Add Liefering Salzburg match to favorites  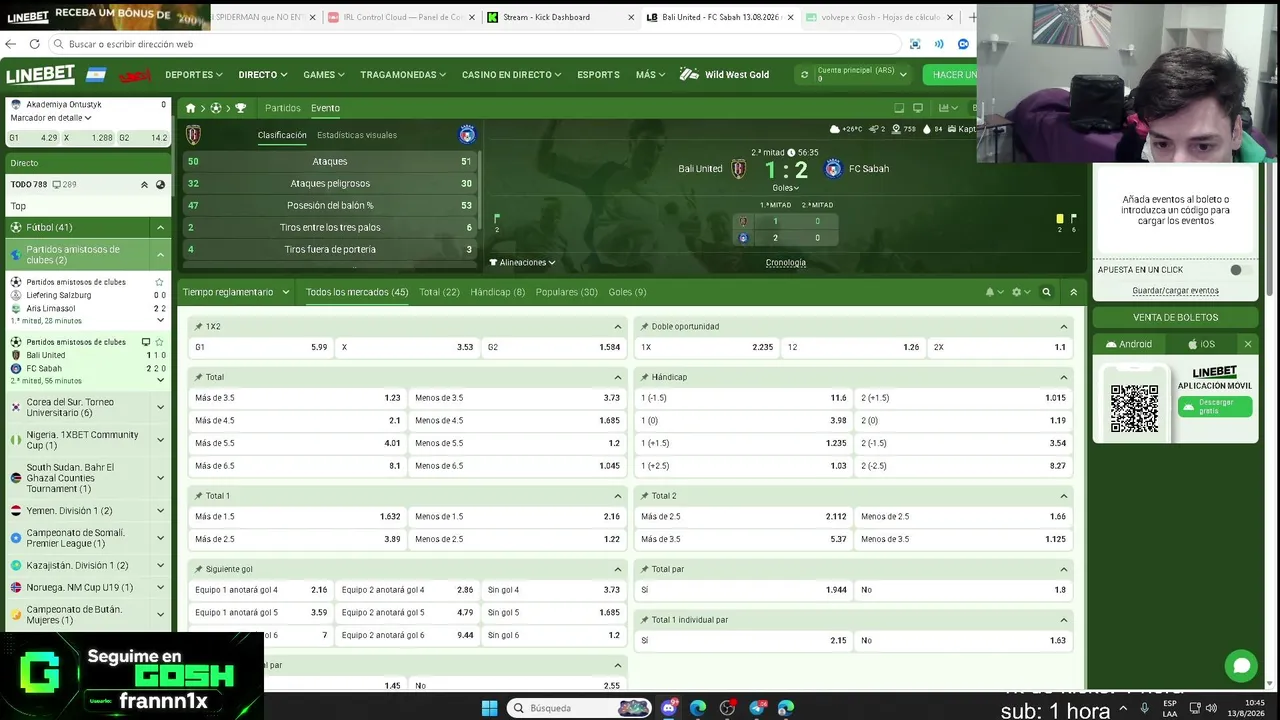(159, 282)
